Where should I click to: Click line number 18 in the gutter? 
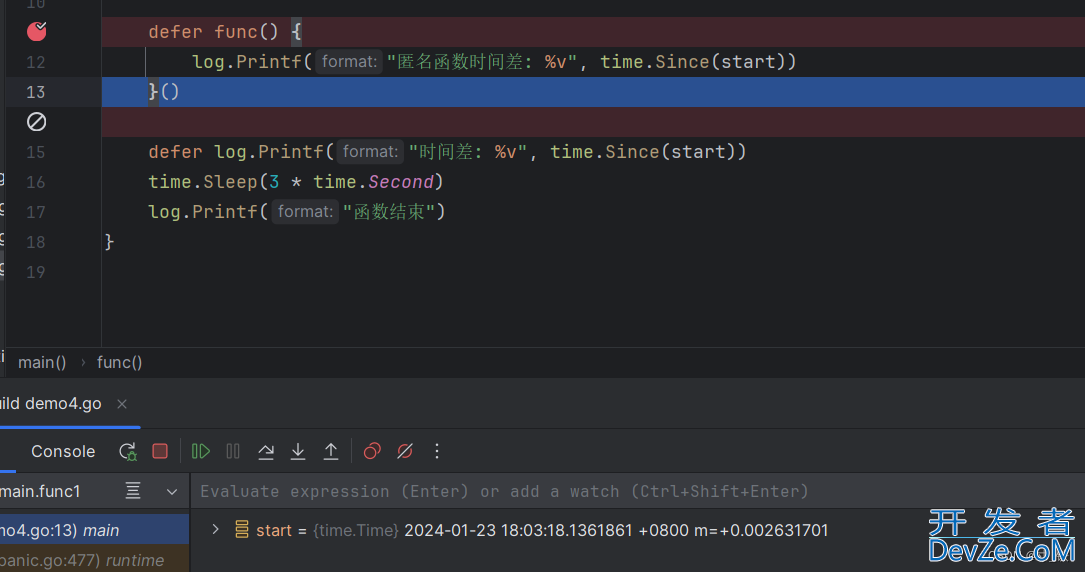pos(36,242)
